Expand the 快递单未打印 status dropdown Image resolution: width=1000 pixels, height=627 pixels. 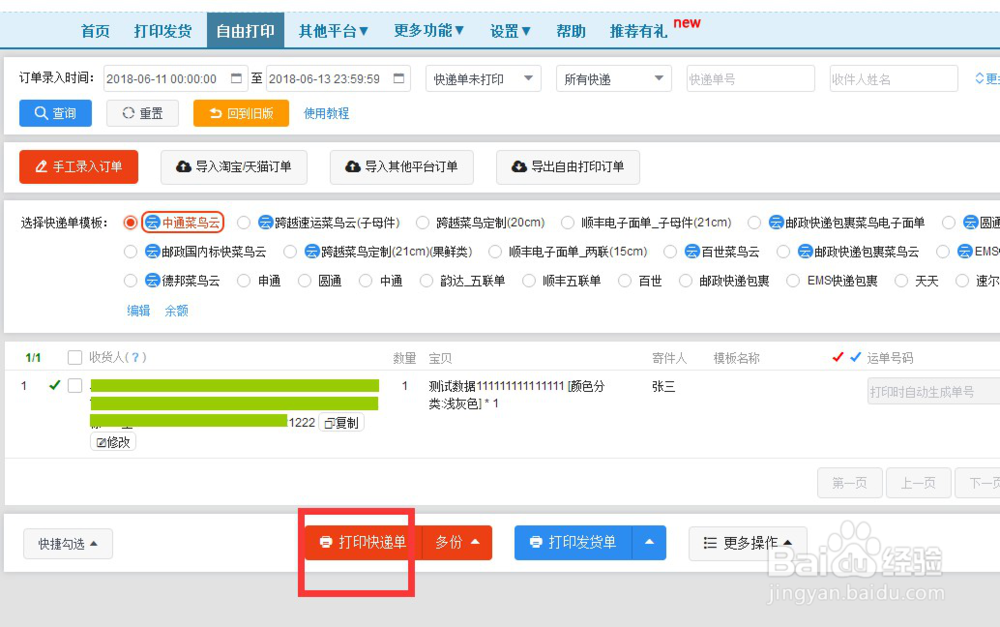(483, 78)
